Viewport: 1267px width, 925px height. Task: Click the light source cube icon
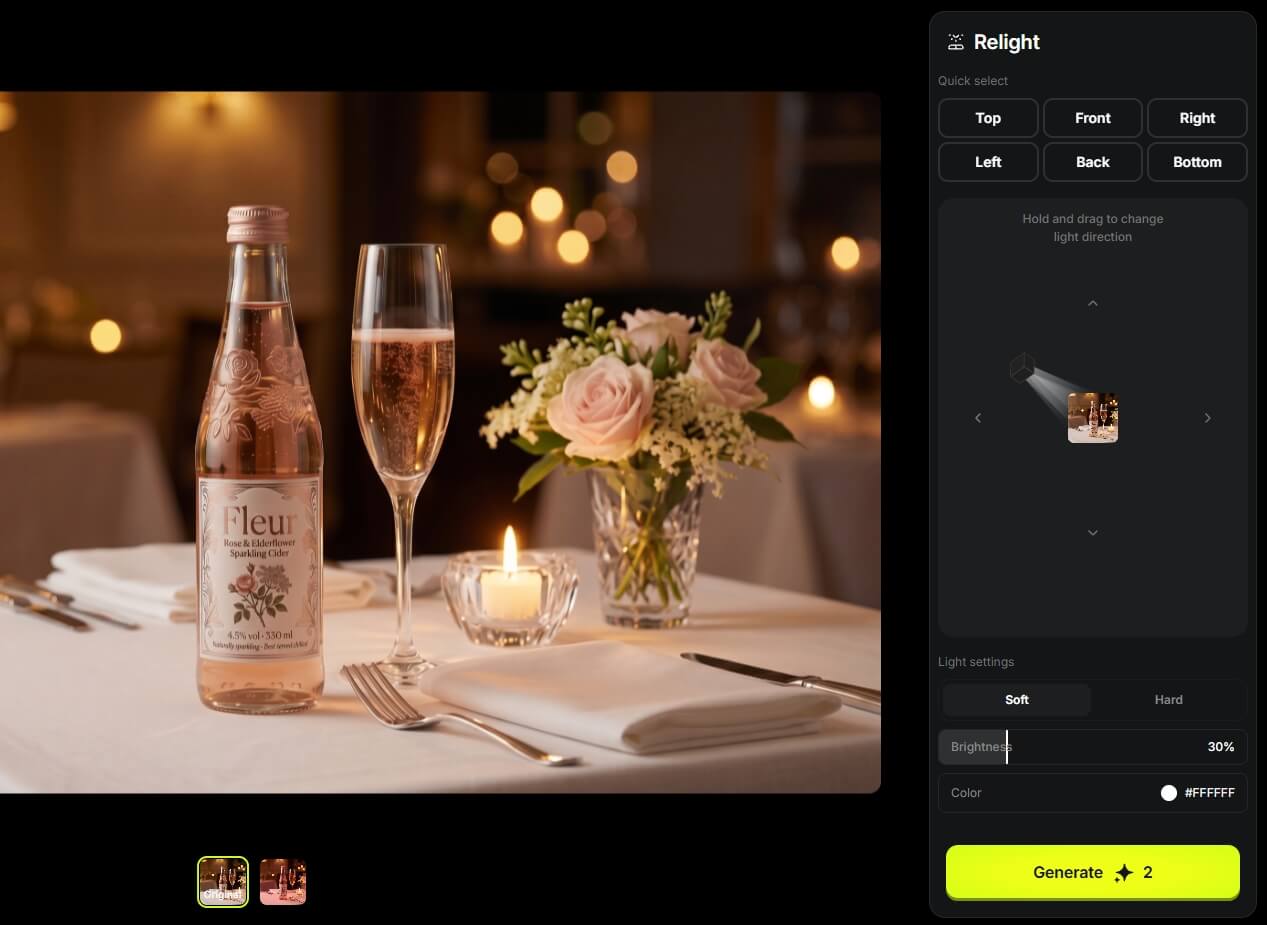[1022, 367]
